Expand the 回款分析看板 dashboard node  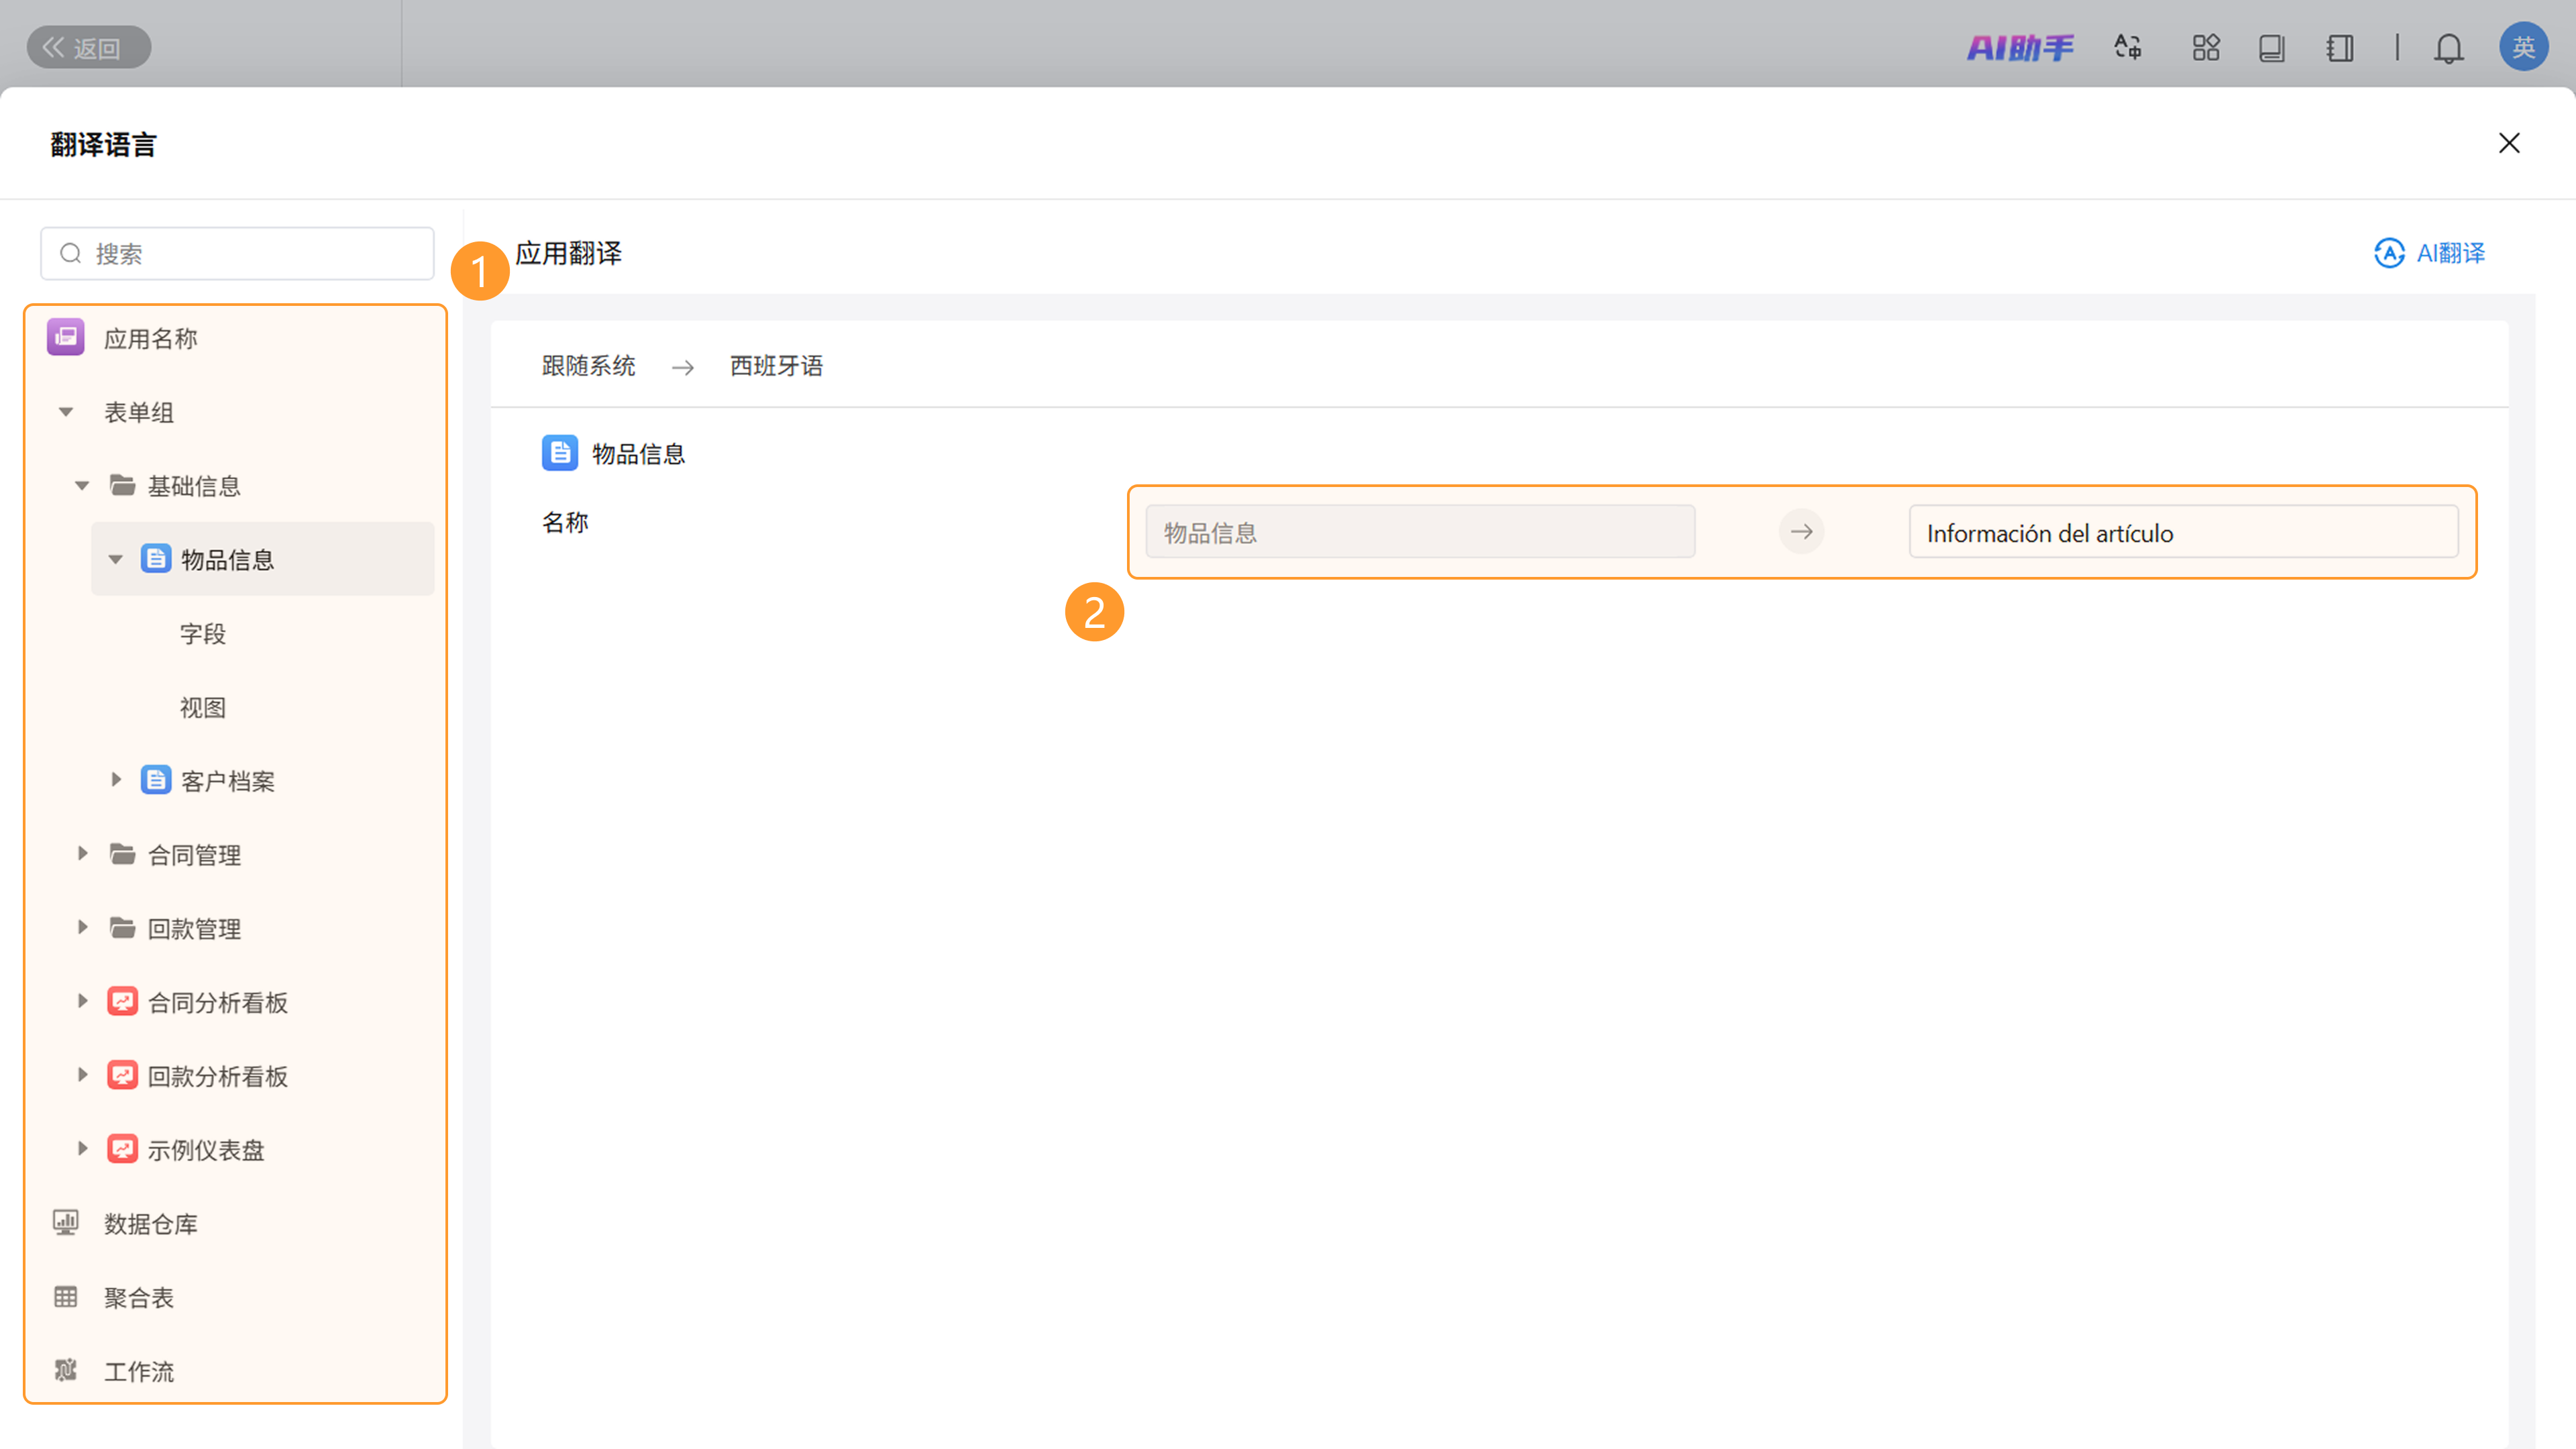(x=82, y=1075)
